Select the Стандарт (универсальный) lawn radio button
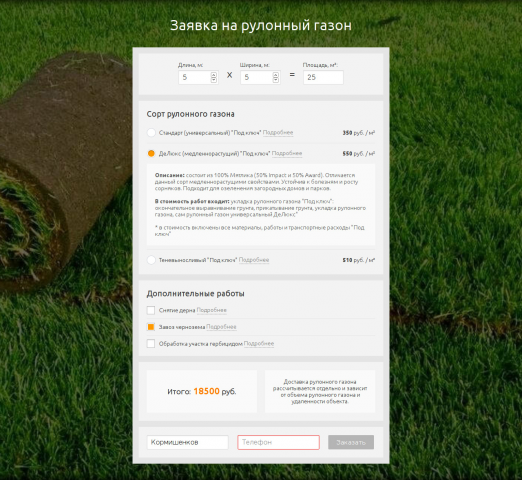The image size is (522, 480). click(x=151, y=133)
